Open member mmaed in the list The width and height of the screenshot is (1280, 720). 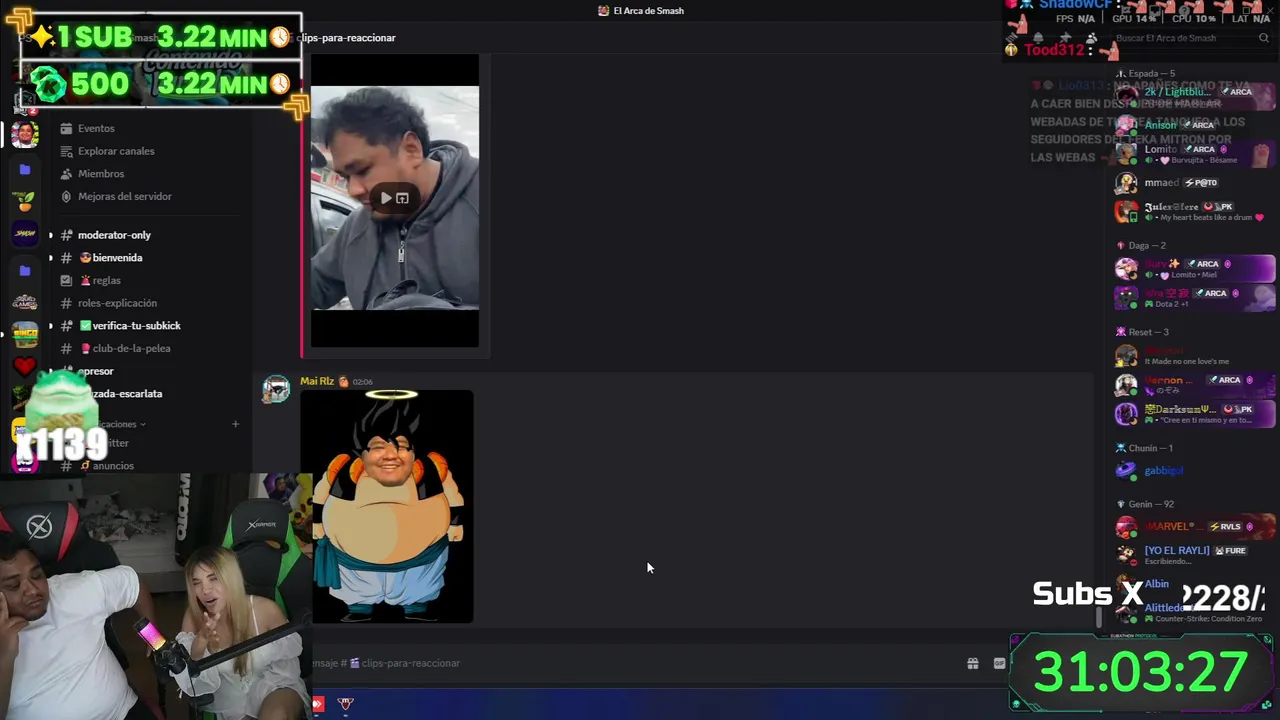pyautogui.click(x=1195, y=183)
